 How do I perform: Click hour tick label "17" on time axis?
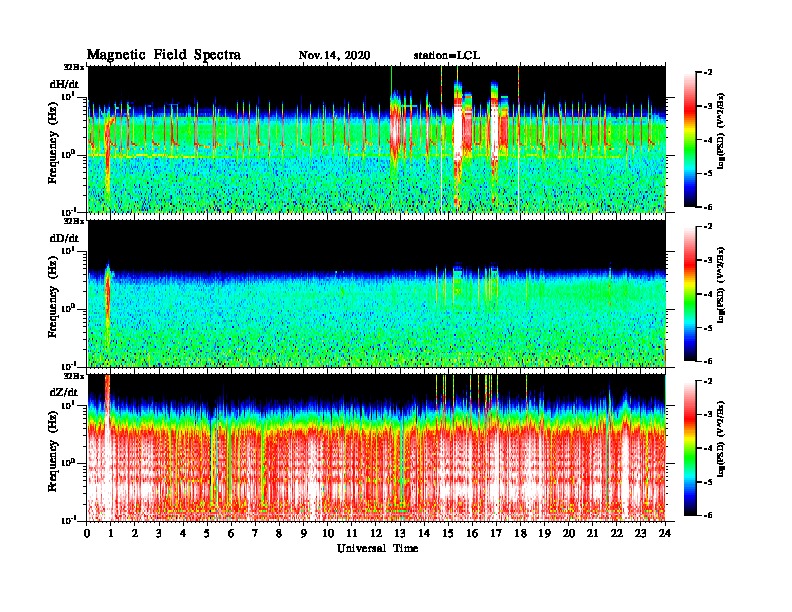[x=497, y=533]
